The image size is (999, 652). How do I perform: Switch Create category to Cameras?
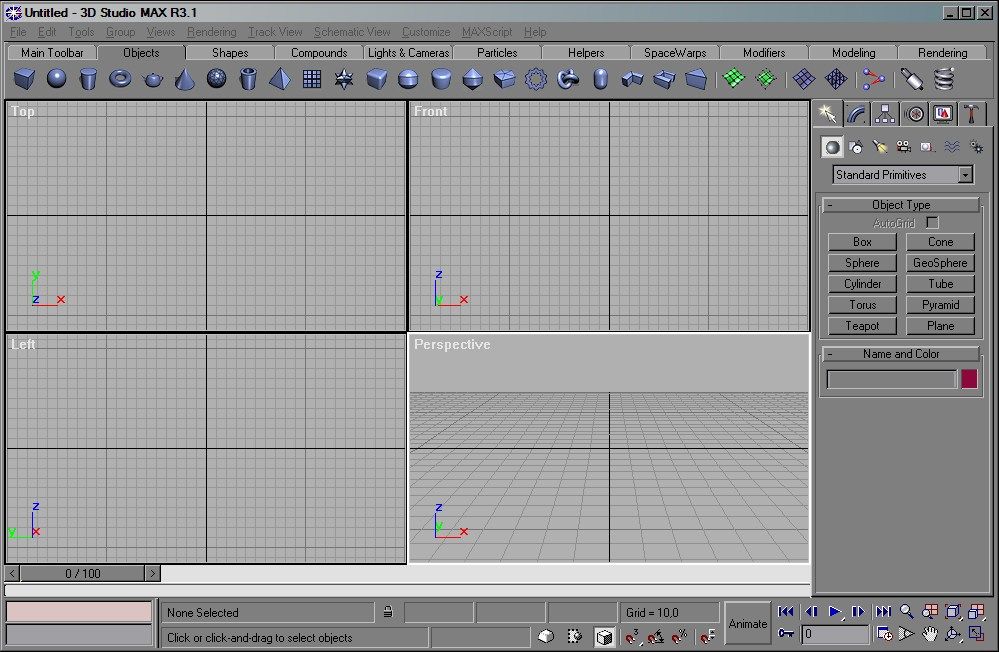(903, 147)
